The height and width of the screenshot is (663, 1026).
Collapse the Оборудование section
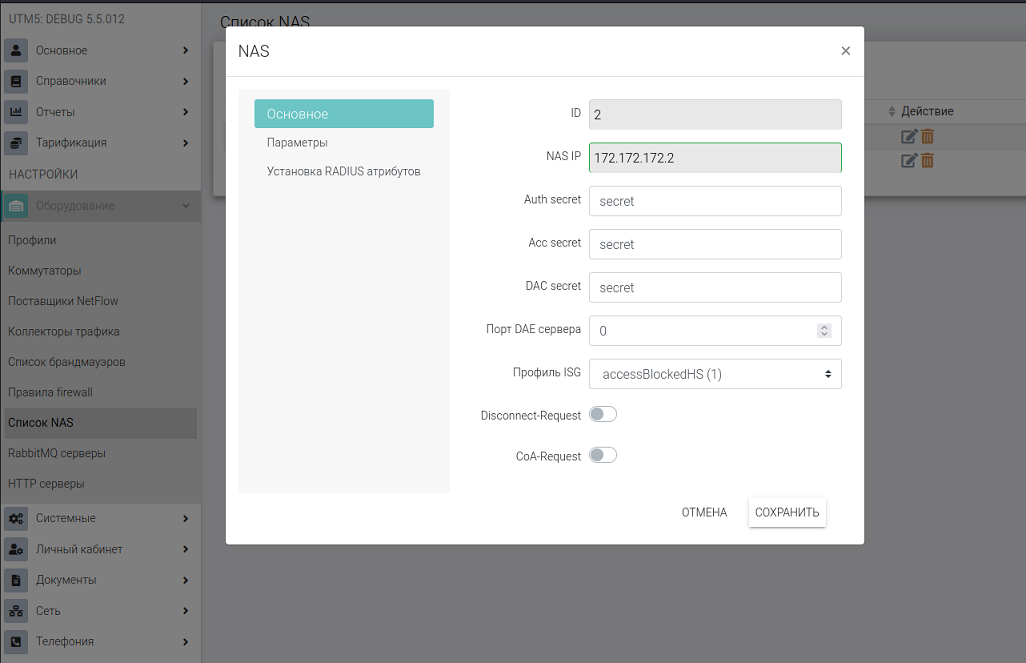(185, 206)
